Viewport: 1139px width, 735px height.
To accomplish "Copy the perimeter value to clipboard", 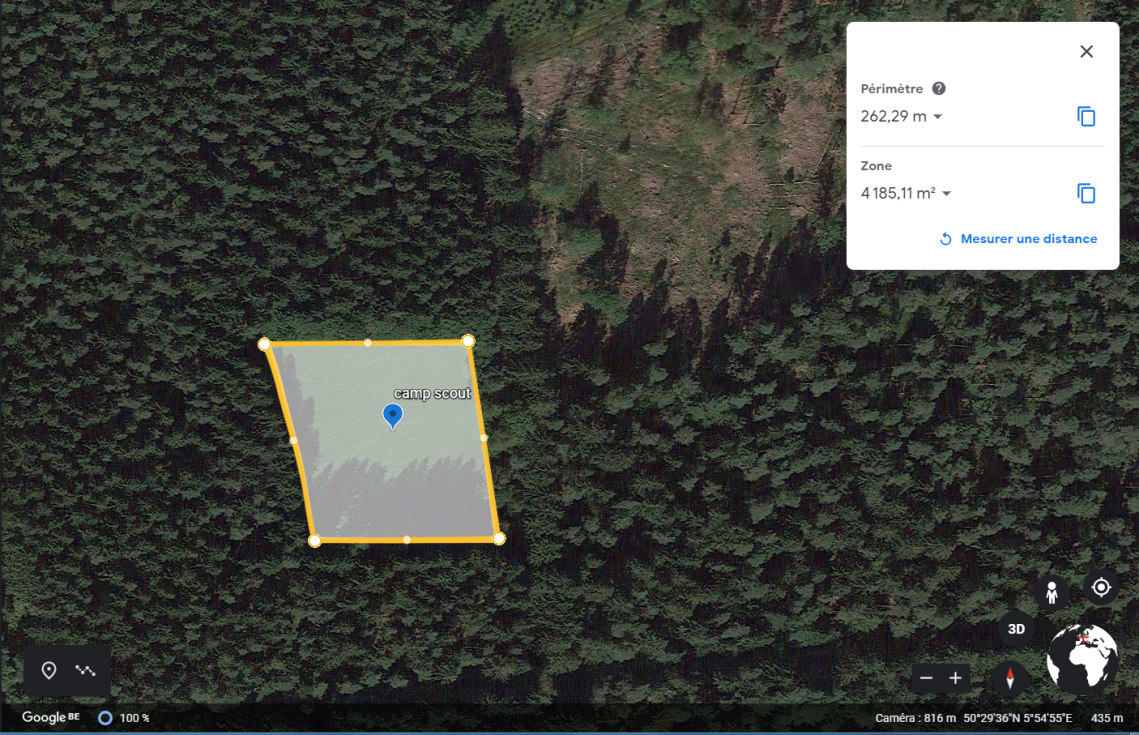I will pyautogui.click(x=1086, y=117).
